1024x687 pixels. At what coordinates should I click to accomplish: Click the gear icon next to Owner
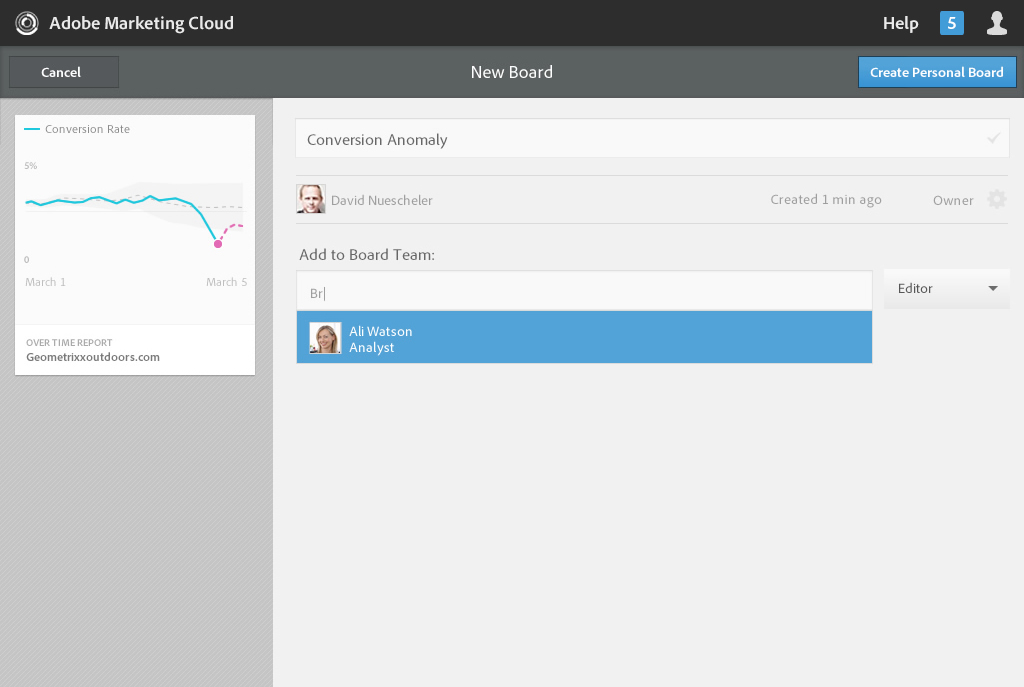996,200
